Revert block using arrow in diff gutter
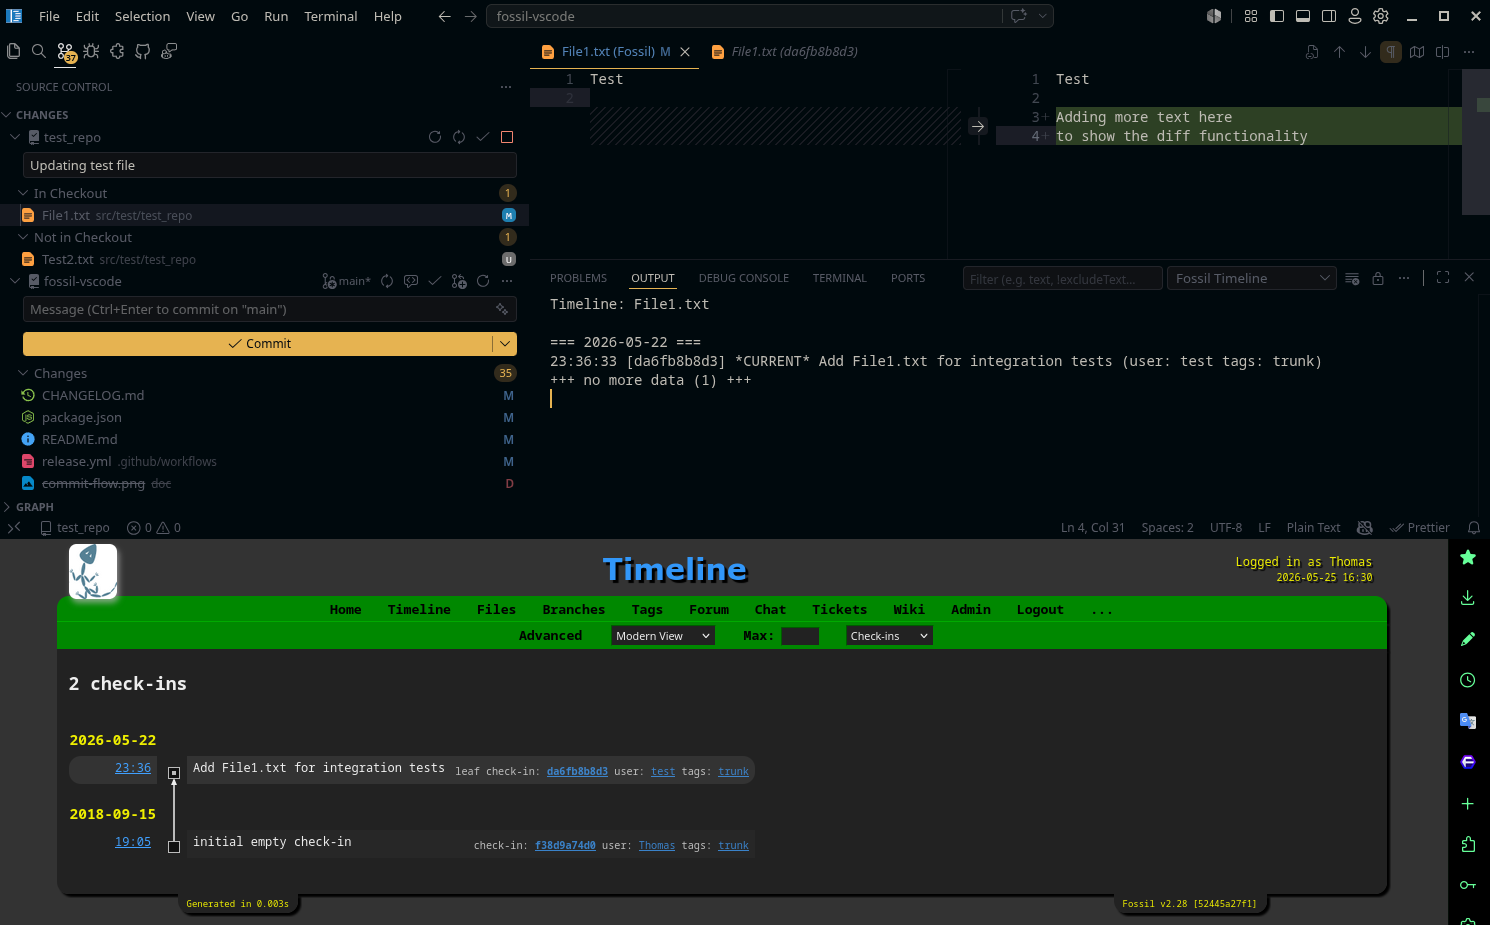Image resolution: width=1490 pixels, height=925 pixels. pos(978,126)
